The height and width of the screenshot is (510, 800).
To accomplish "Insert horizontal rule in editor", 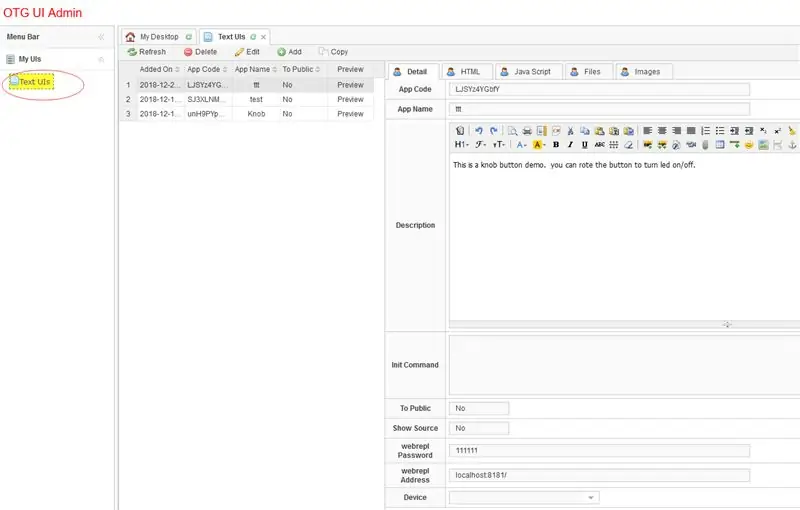I will pyautogui.click(x=735, y=145).
